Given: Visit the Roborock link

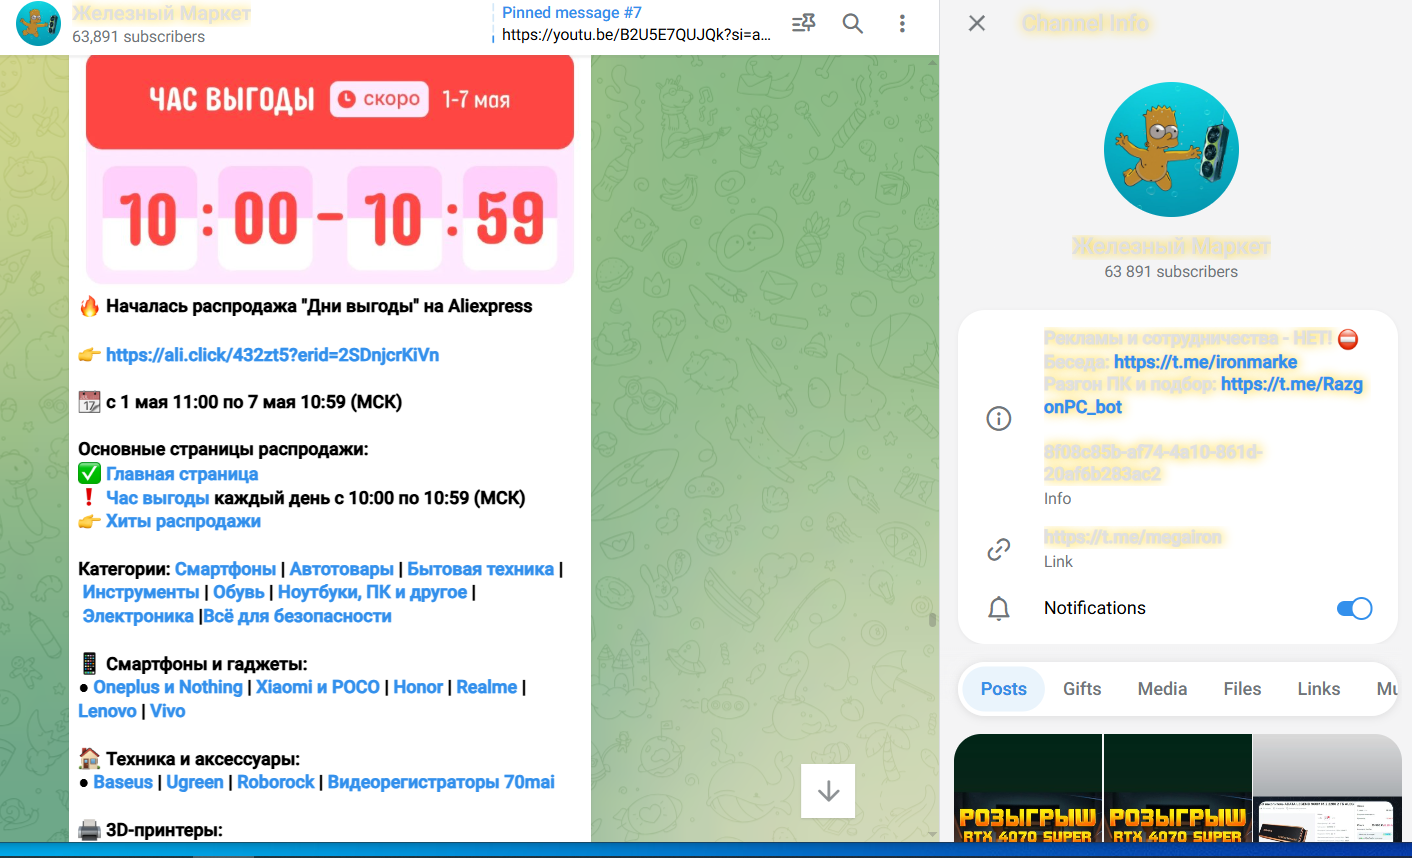Looking at the screenshot, I should pyautogui.click(x=276, y=782).
